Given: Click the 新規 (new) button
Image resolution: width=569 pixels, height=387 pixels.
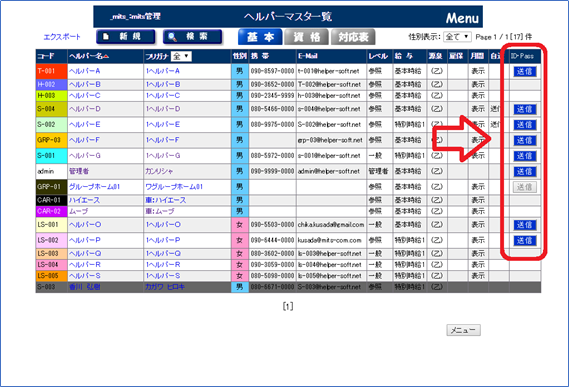Looking at the screenshot, I should pos(126,37).
